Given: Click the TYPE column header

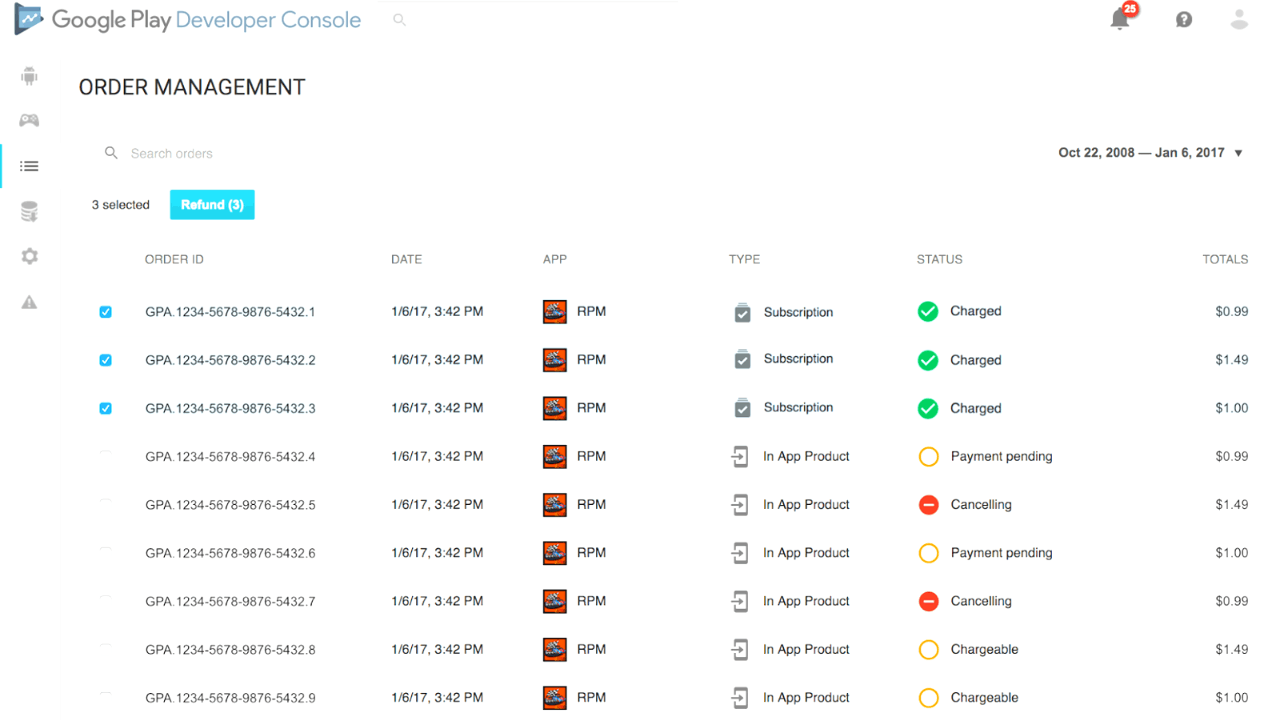Looking at the screenshot, I should click(x=744, y=259).
